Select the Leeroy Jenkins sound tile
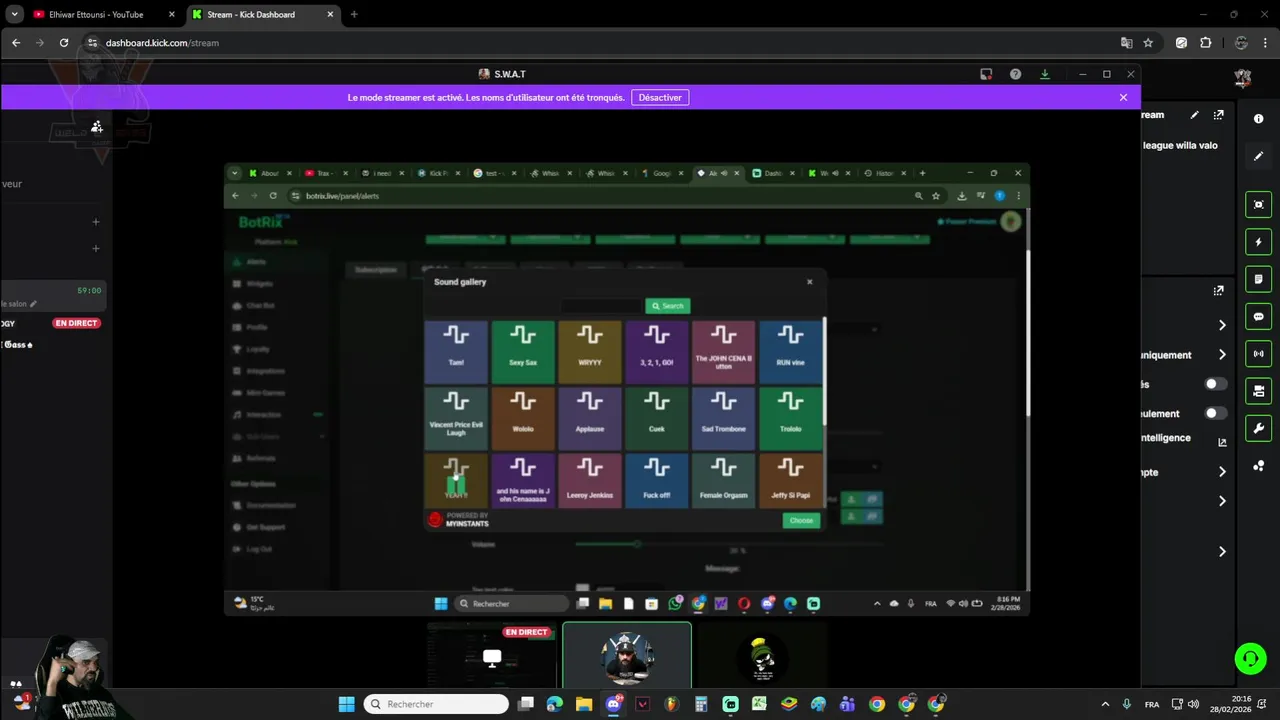This screenshot has width=1280, height=720. click(x=590, y=481)
